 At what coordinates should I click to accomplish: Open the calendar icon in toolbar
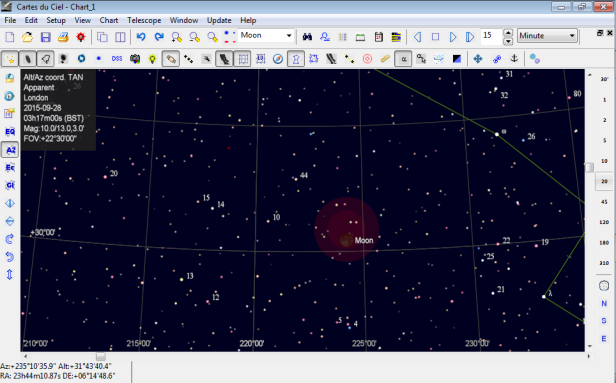coord(378,37)
